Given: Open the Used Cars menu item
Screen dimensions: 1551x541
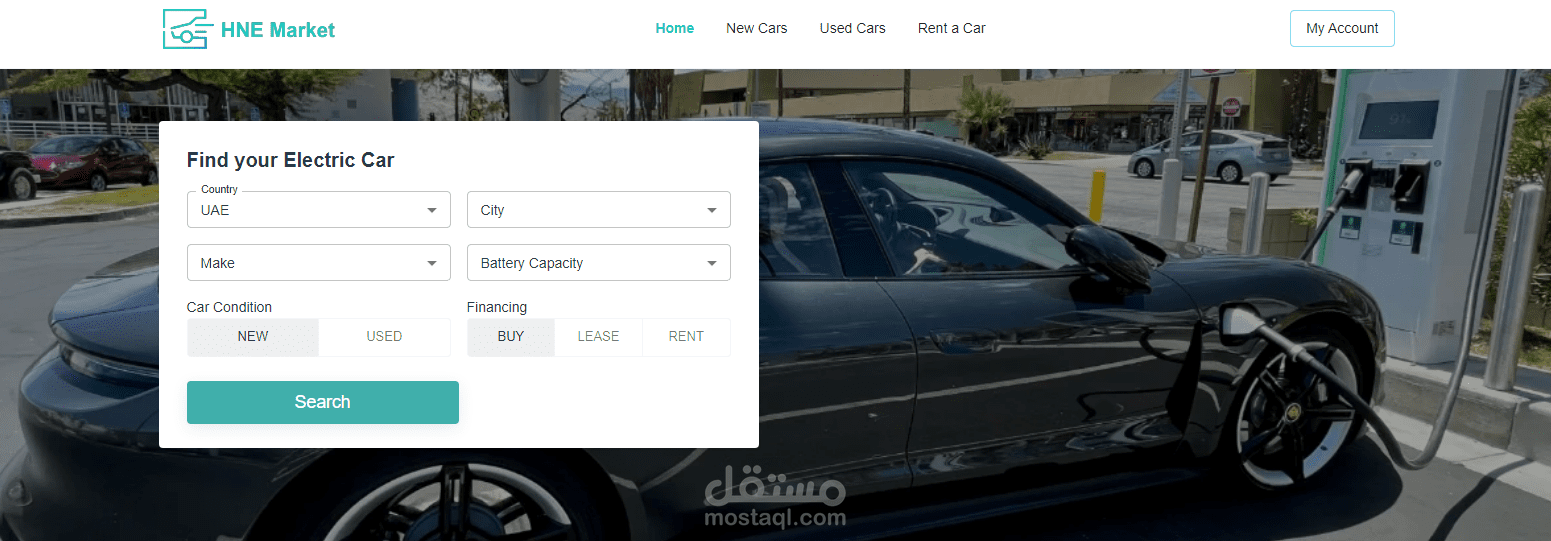Looking at the screenshot, I should click(853, 28).
